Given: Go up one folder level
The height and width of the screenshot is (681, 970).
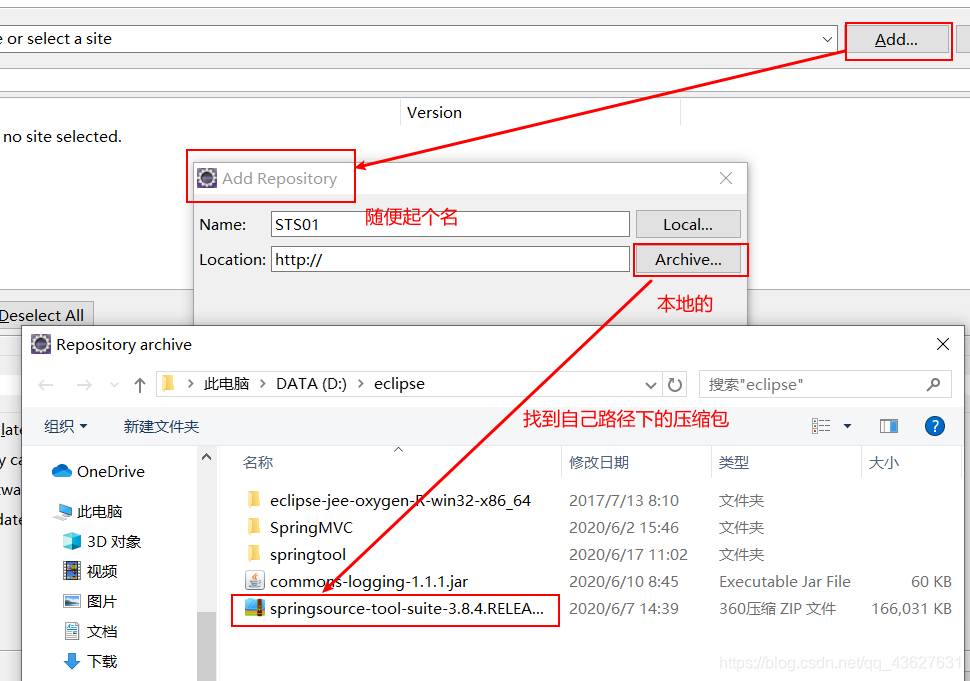Looking at the screenshot, I should [140, 385].
